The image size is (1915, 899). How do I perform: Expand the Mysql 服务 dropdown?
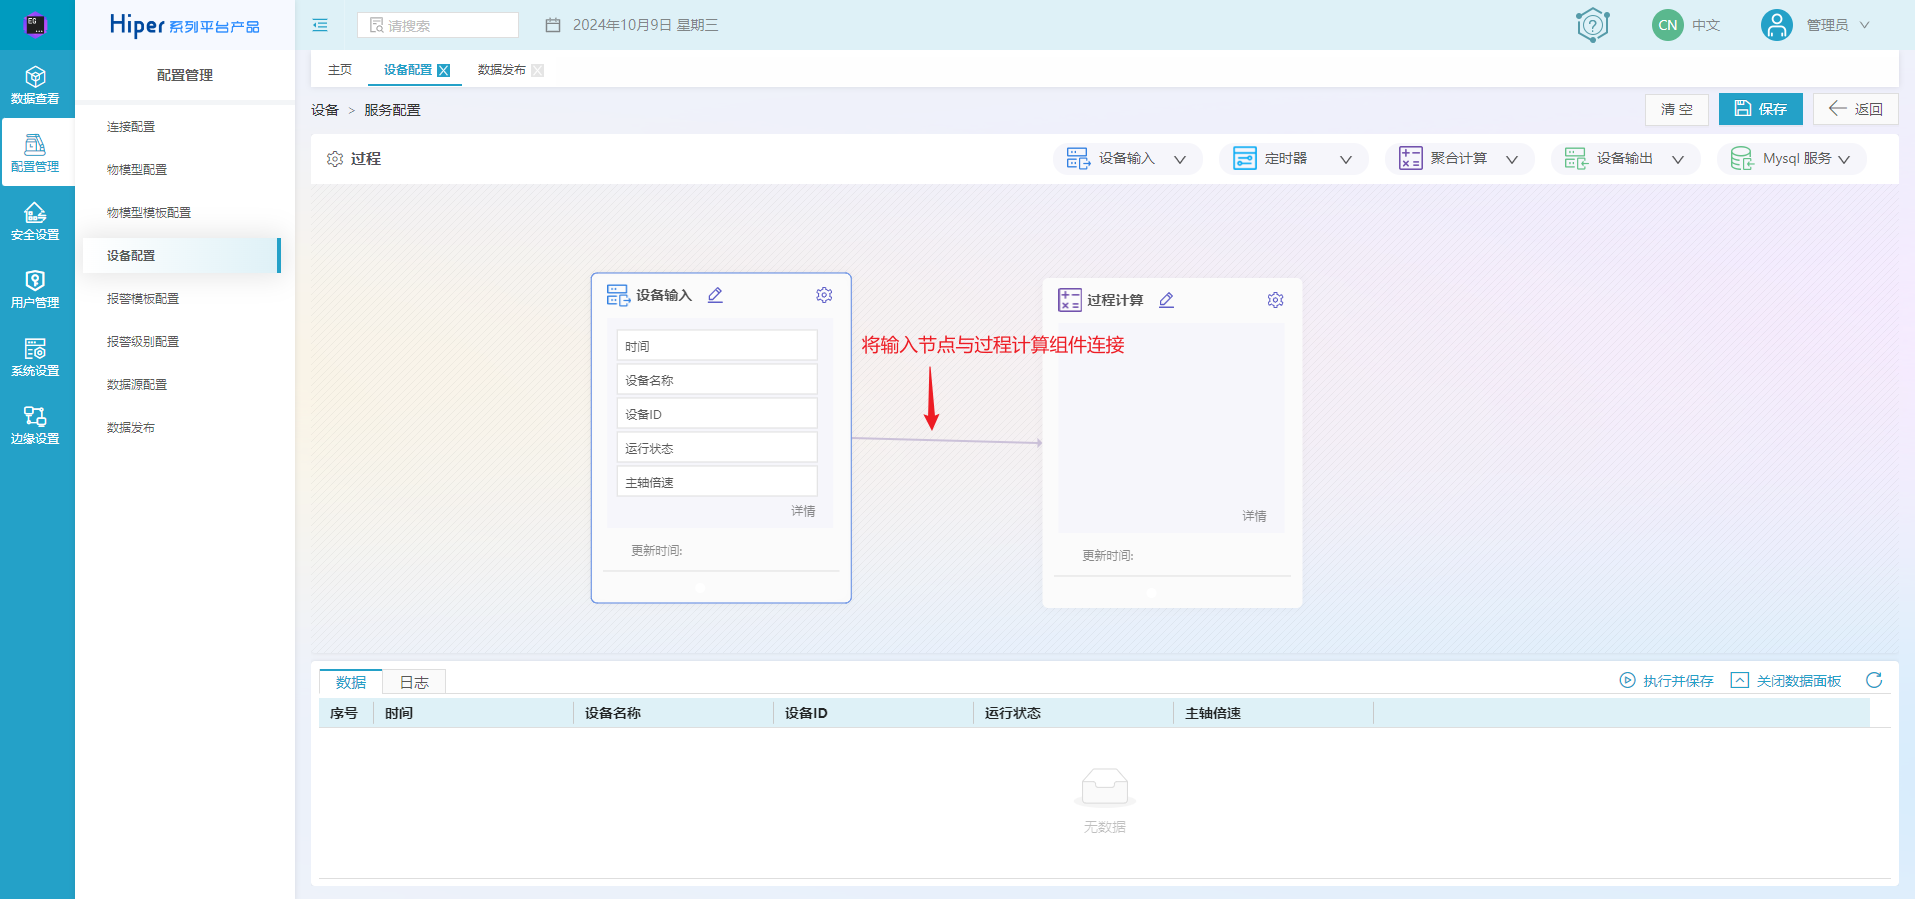click(1844, 159)
